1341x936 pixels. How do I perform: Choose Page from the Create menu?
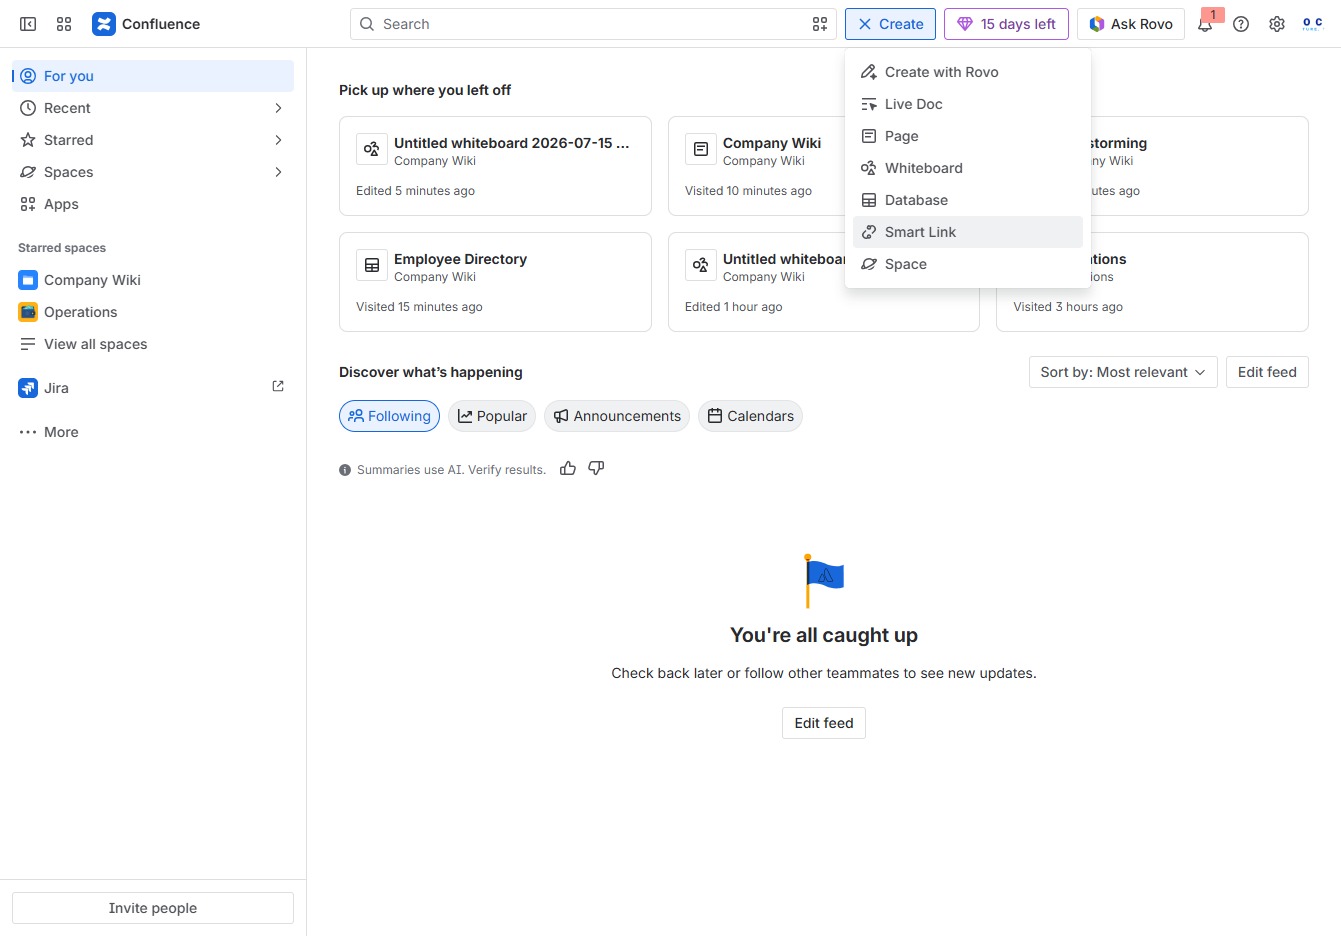[968, 136]
